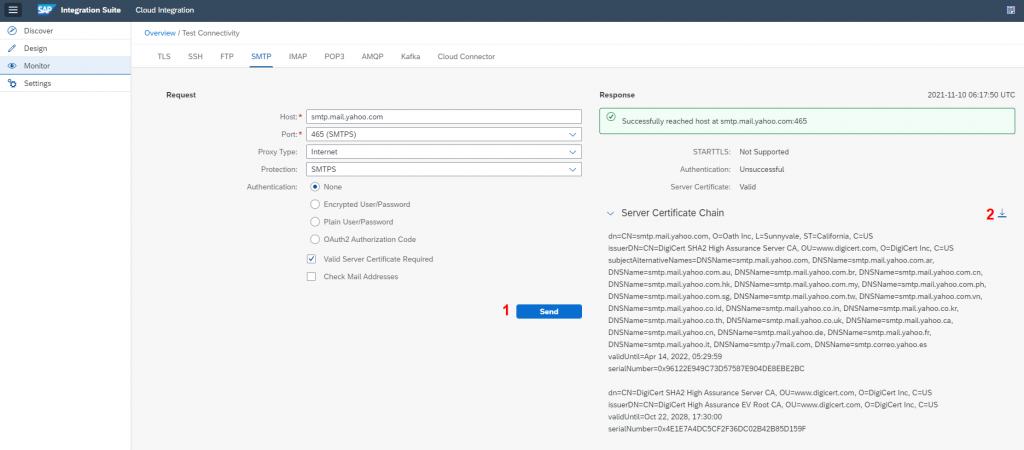Click the Host input field

coord(444,116)
